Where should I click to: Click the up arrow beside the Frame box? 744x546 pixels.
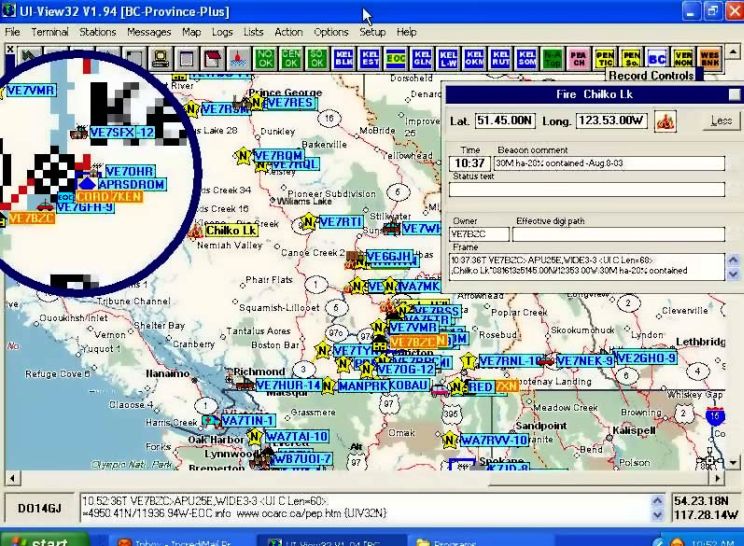click(x=733, y=260)
